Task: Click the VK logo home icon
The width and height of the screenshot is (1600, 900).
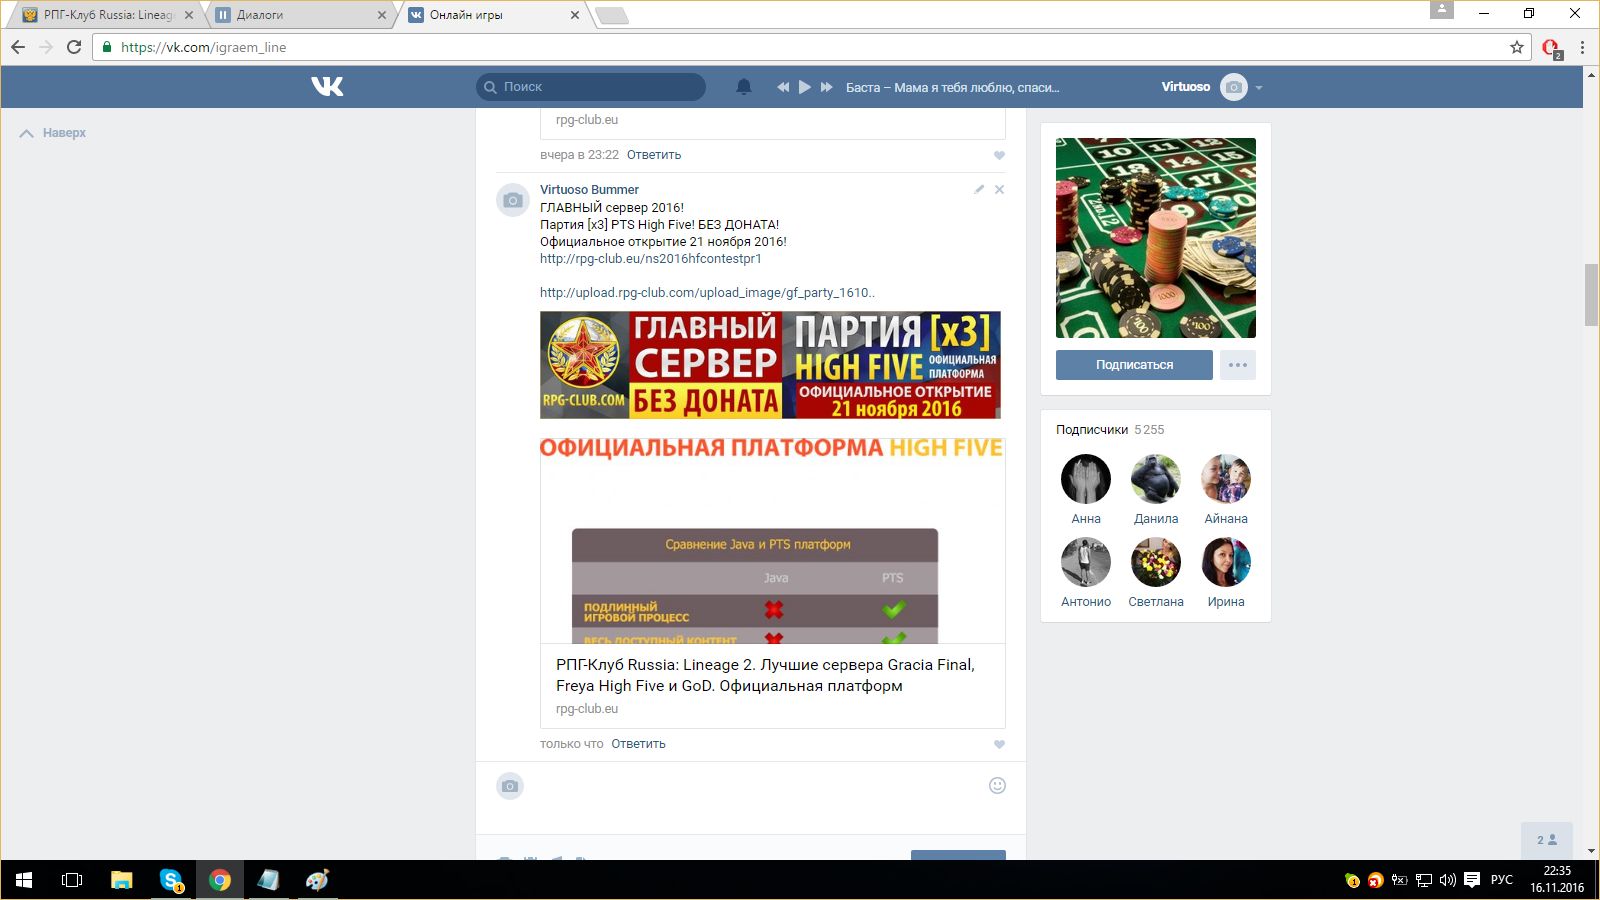Action: [x=327, y=87]
